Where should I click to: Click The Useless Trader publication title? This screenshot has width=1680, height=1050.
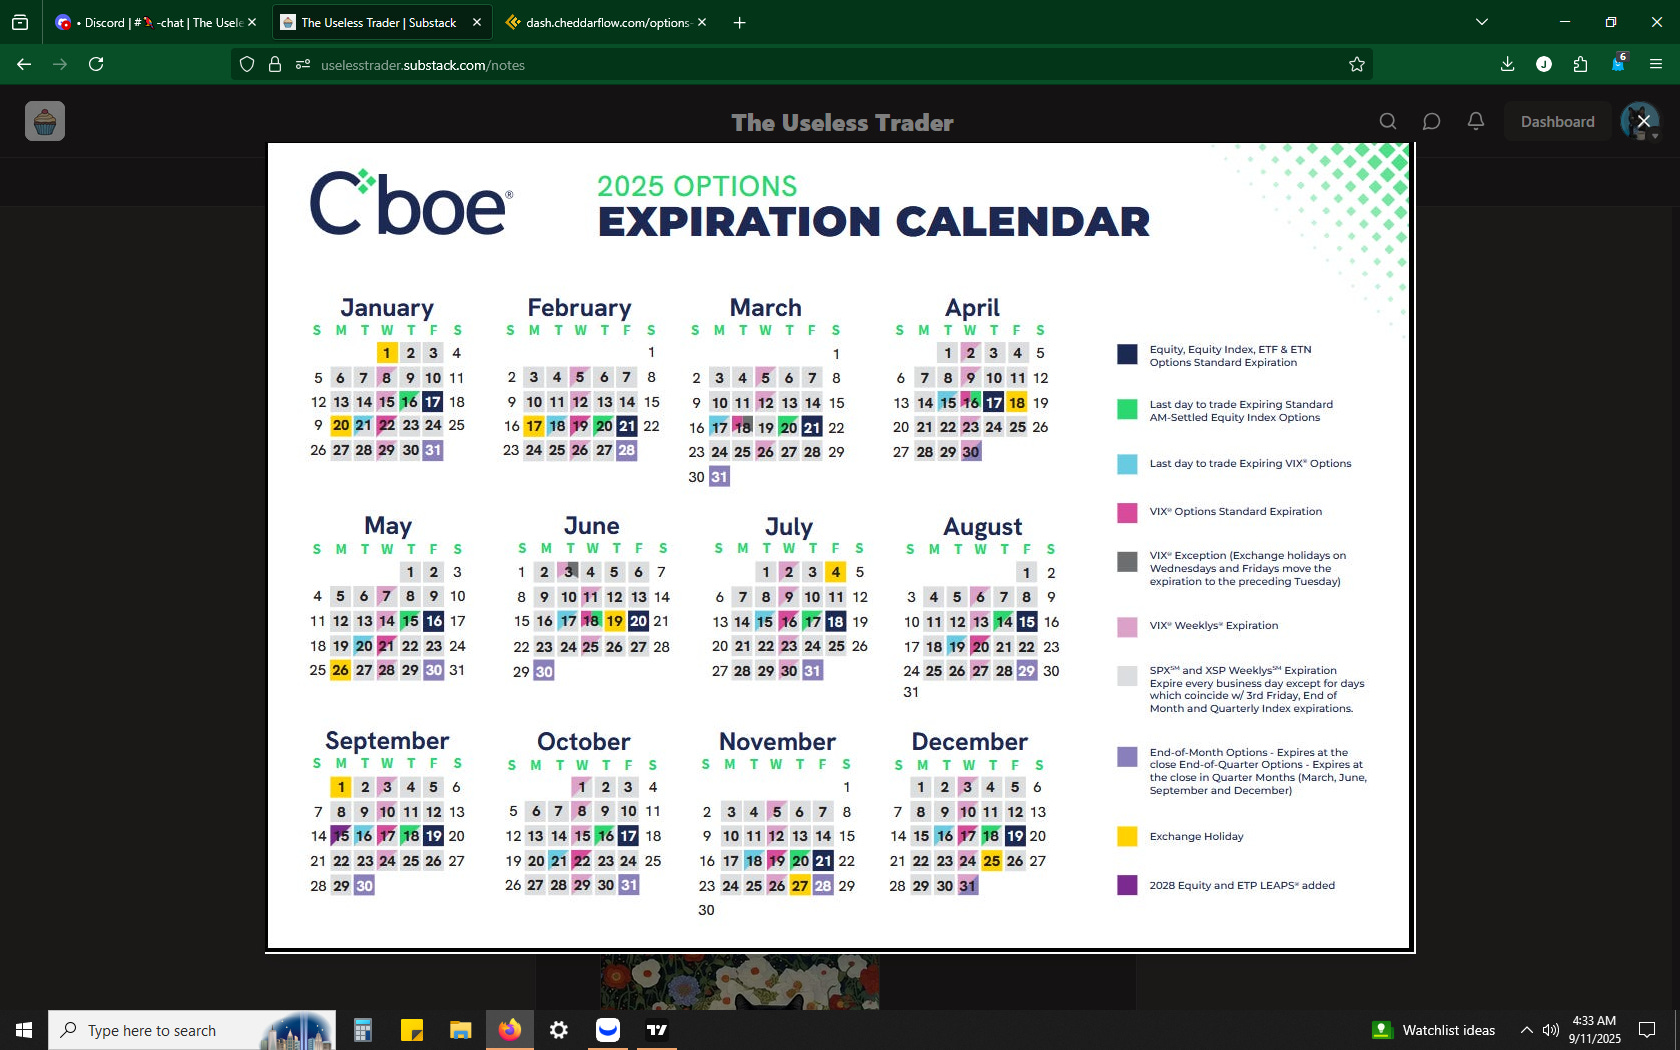coord(842,122)
